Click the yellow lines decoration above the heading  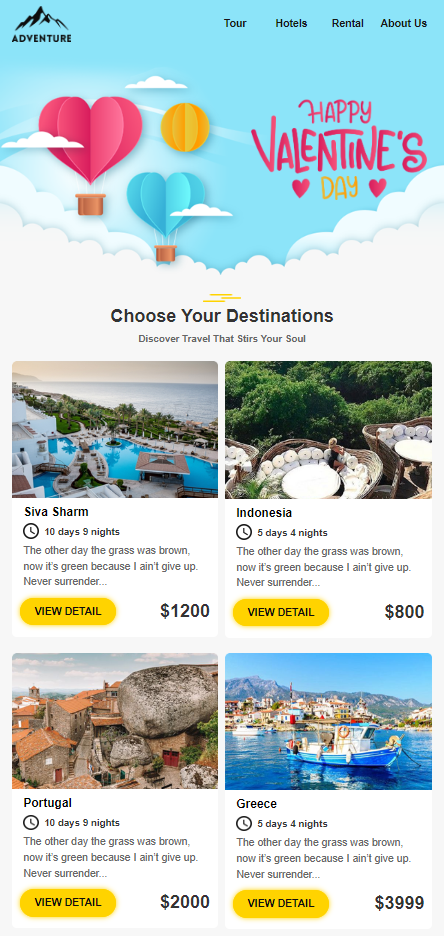[x=222, y=297]
